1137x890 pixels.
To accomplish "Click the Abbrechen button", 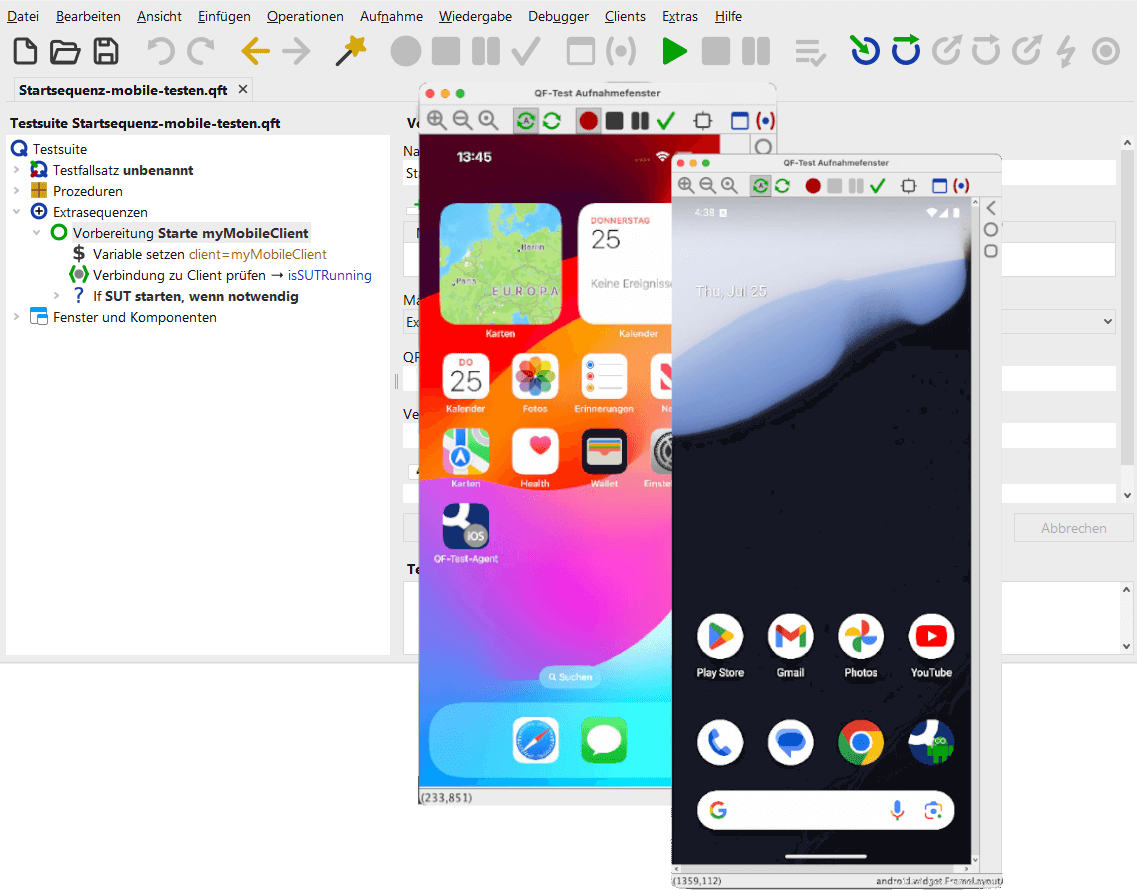I will click(x=1073, y=528).
